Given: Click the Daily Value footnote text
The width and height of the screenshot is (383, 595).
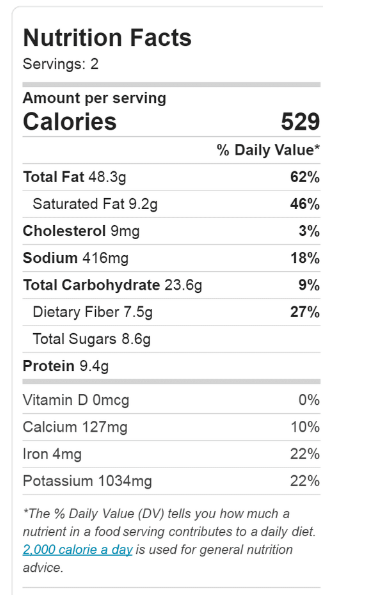Looking at the screenshot, I should [169, 540].
